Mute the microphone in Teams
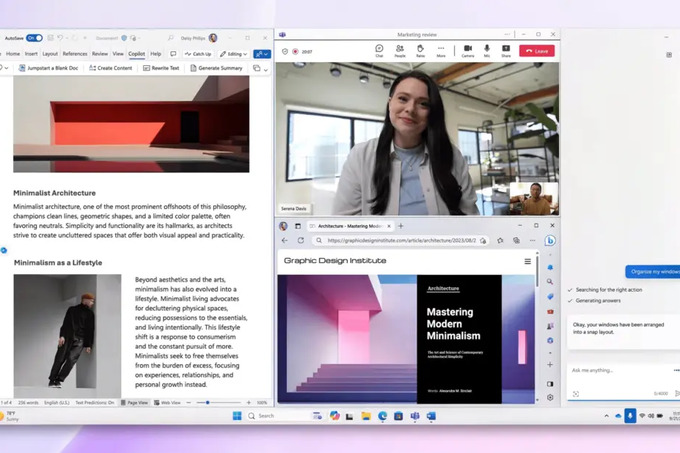Screen dimensions: 680x453 487,49
